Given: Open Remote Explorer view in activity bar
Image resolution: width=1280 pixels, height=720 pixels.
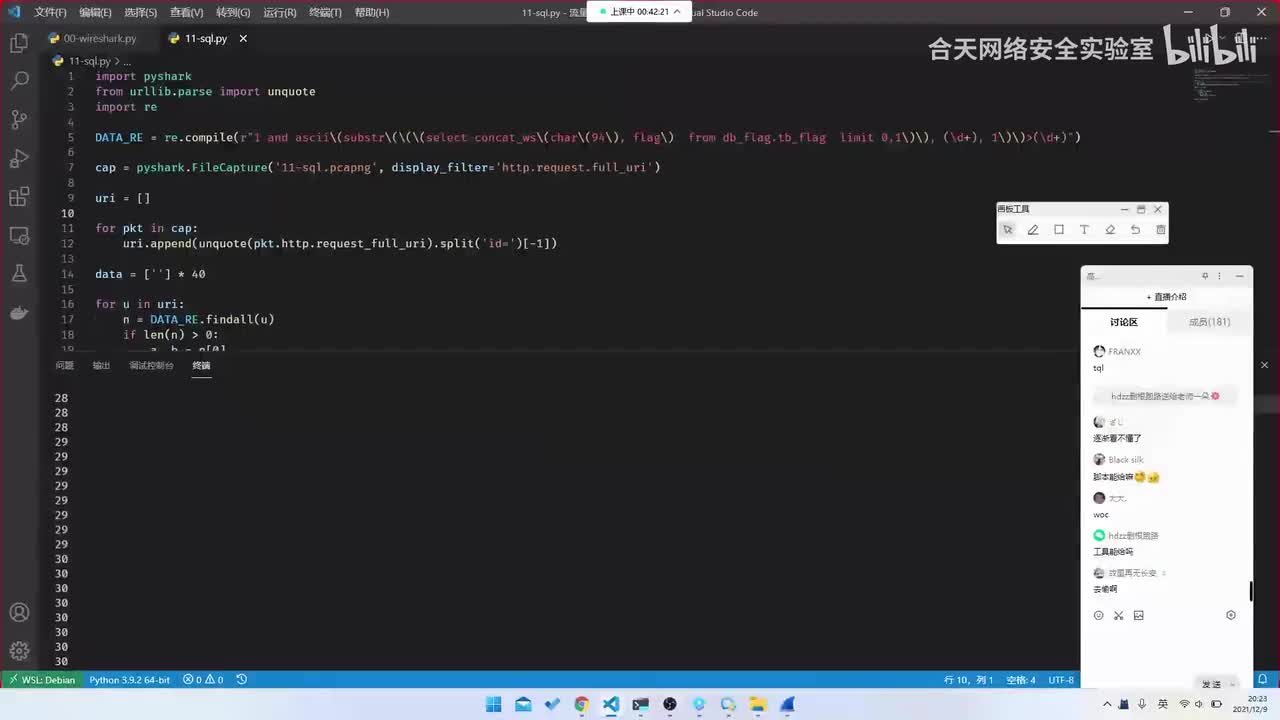Looking at the screenshot, I should click(x=19, y=235).
